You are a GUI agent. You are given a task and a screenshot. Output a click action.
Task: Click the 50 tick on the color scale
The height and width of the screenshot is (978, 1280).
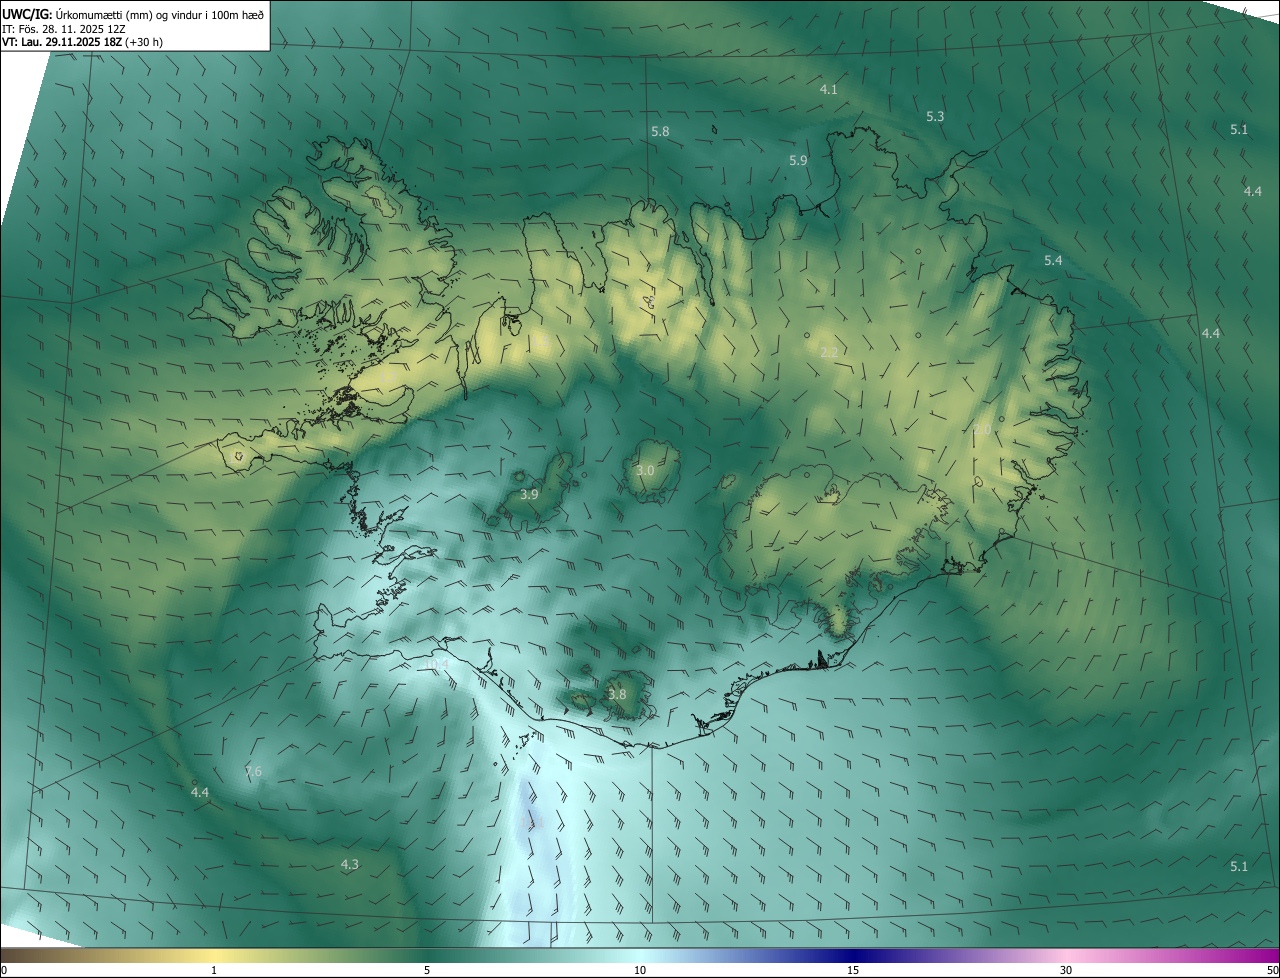pyautogui.click(x=1272, y=971)
